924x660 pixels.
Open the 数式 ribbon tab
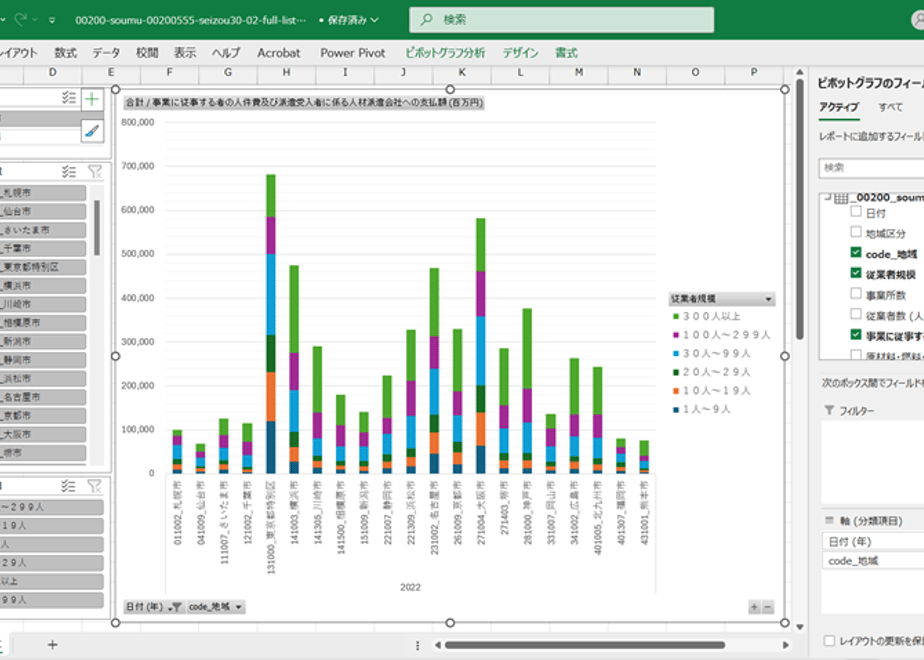point(65,53)
